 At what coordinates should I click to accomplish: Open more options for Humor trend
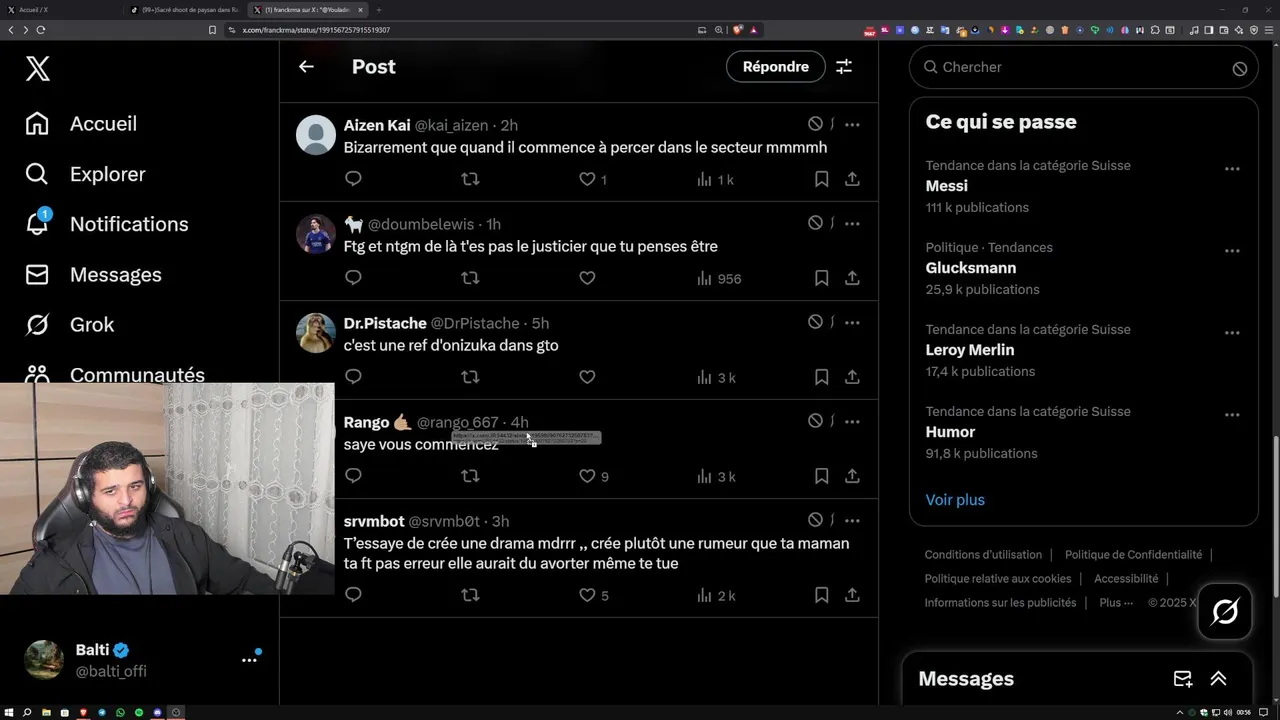1232,415
